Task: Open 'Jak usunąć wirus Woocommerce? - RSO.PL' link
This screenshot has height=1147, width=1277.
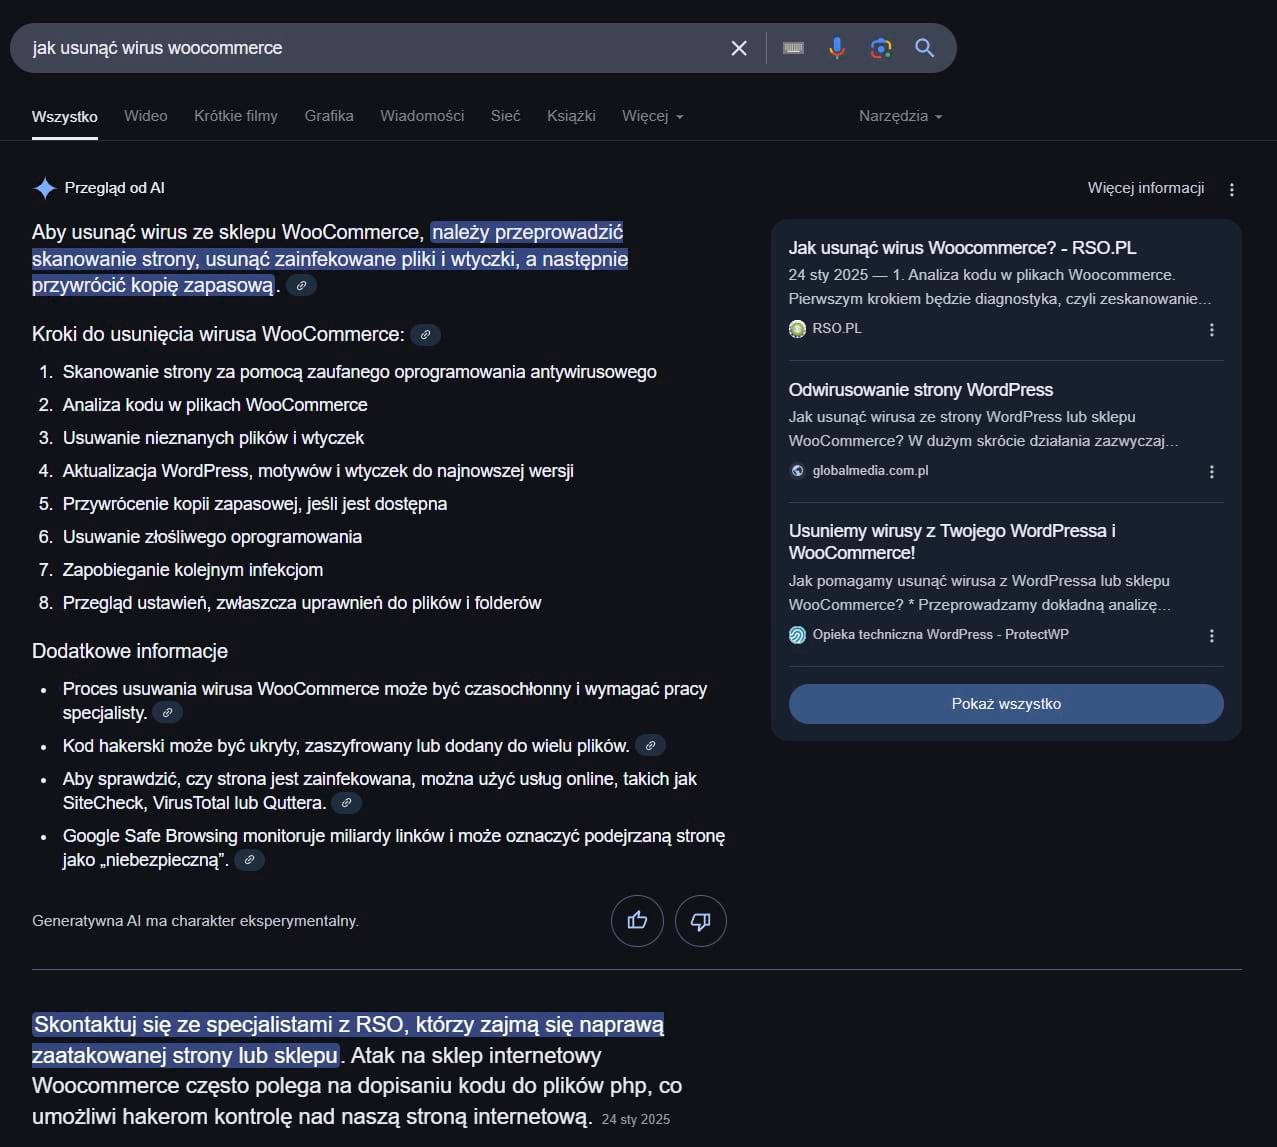Action: [x=962, y=248]
